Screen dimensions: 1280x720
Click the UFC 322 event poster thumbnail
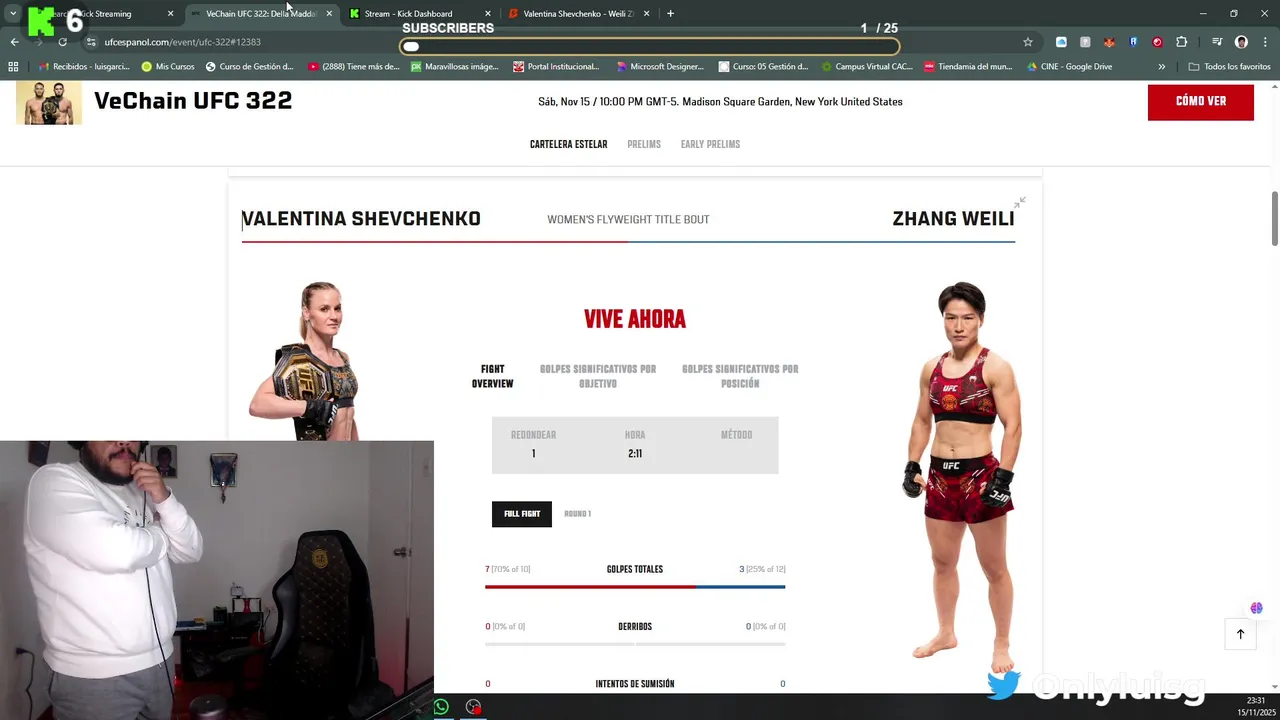[x=49, y=103]
